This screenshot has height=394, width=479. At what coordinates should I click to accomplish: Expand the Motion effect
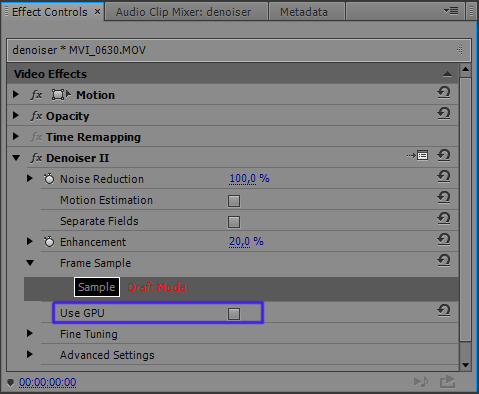point(15,95)
